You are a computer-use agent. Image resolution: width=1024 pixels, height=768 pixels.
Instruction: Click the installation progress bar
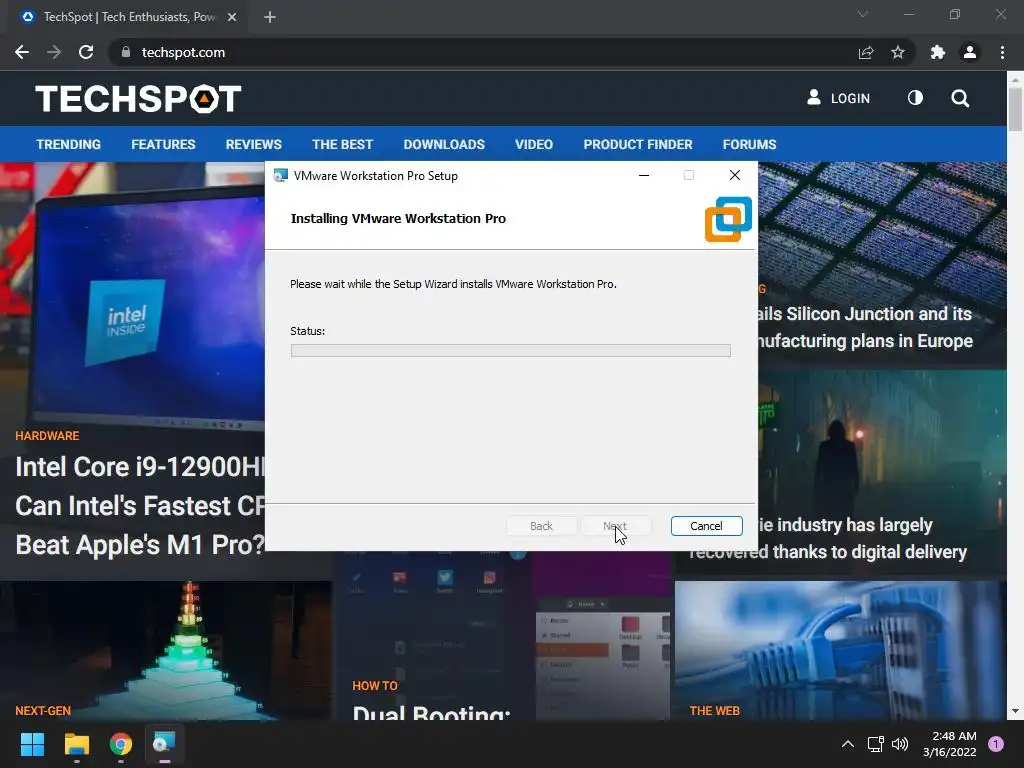click(x=511, y=351)
